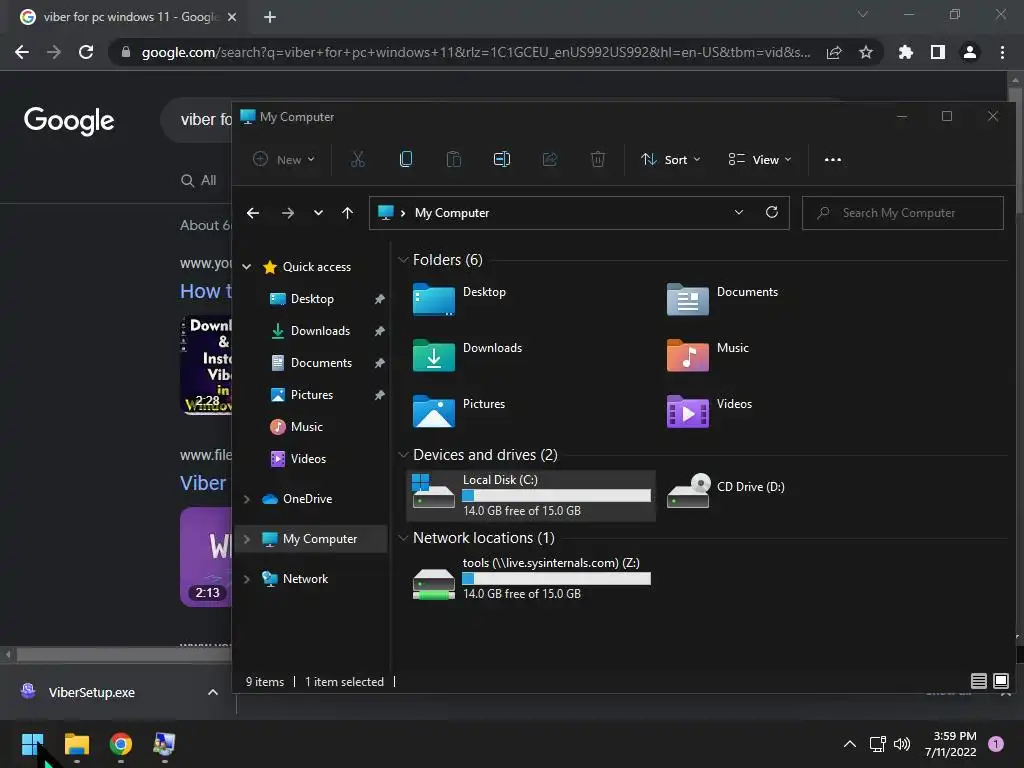Image resolution: width=1024 pixels, height=768 pixels.
Task: Collapse Quick access tree node
Action: (x=247, y=266)
